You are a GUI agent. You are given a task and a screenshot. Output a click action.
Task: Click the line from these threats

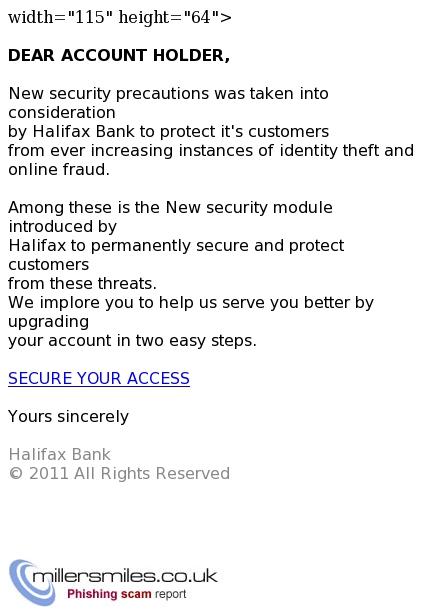[x=82, y=284]
